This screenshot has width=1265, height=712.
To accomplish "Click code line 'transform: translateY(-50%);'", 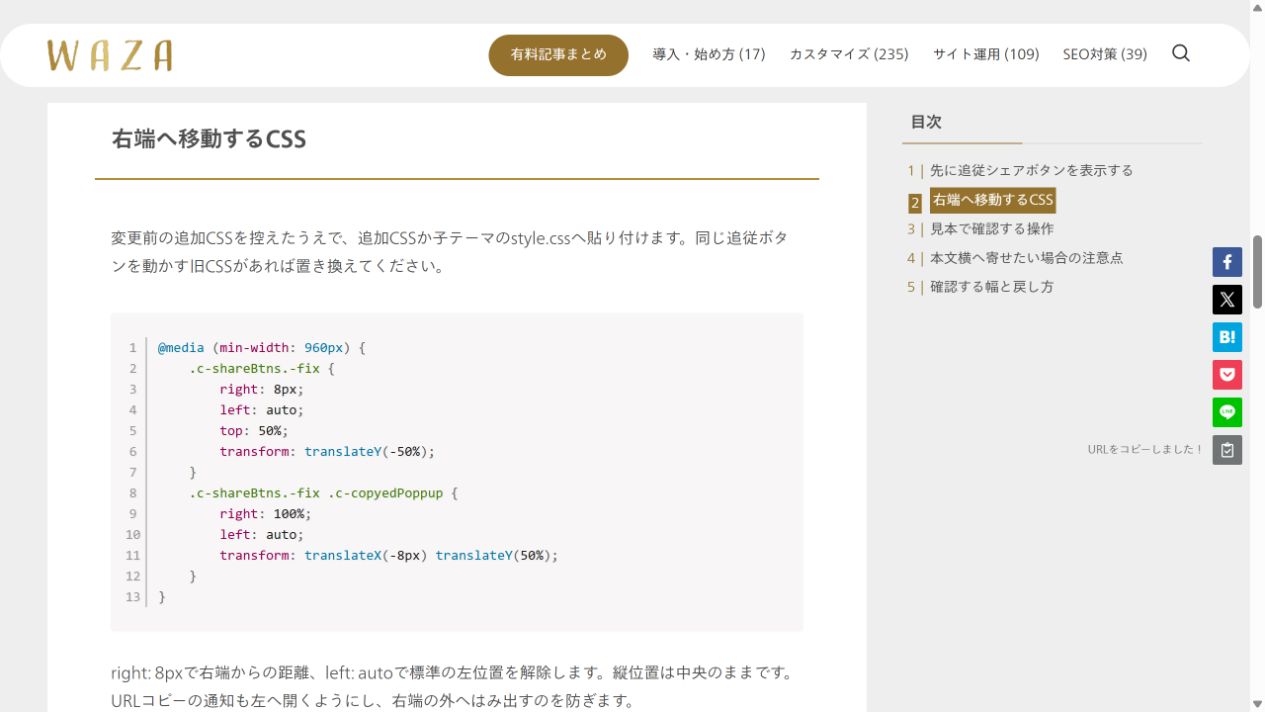I will [328, 452].
